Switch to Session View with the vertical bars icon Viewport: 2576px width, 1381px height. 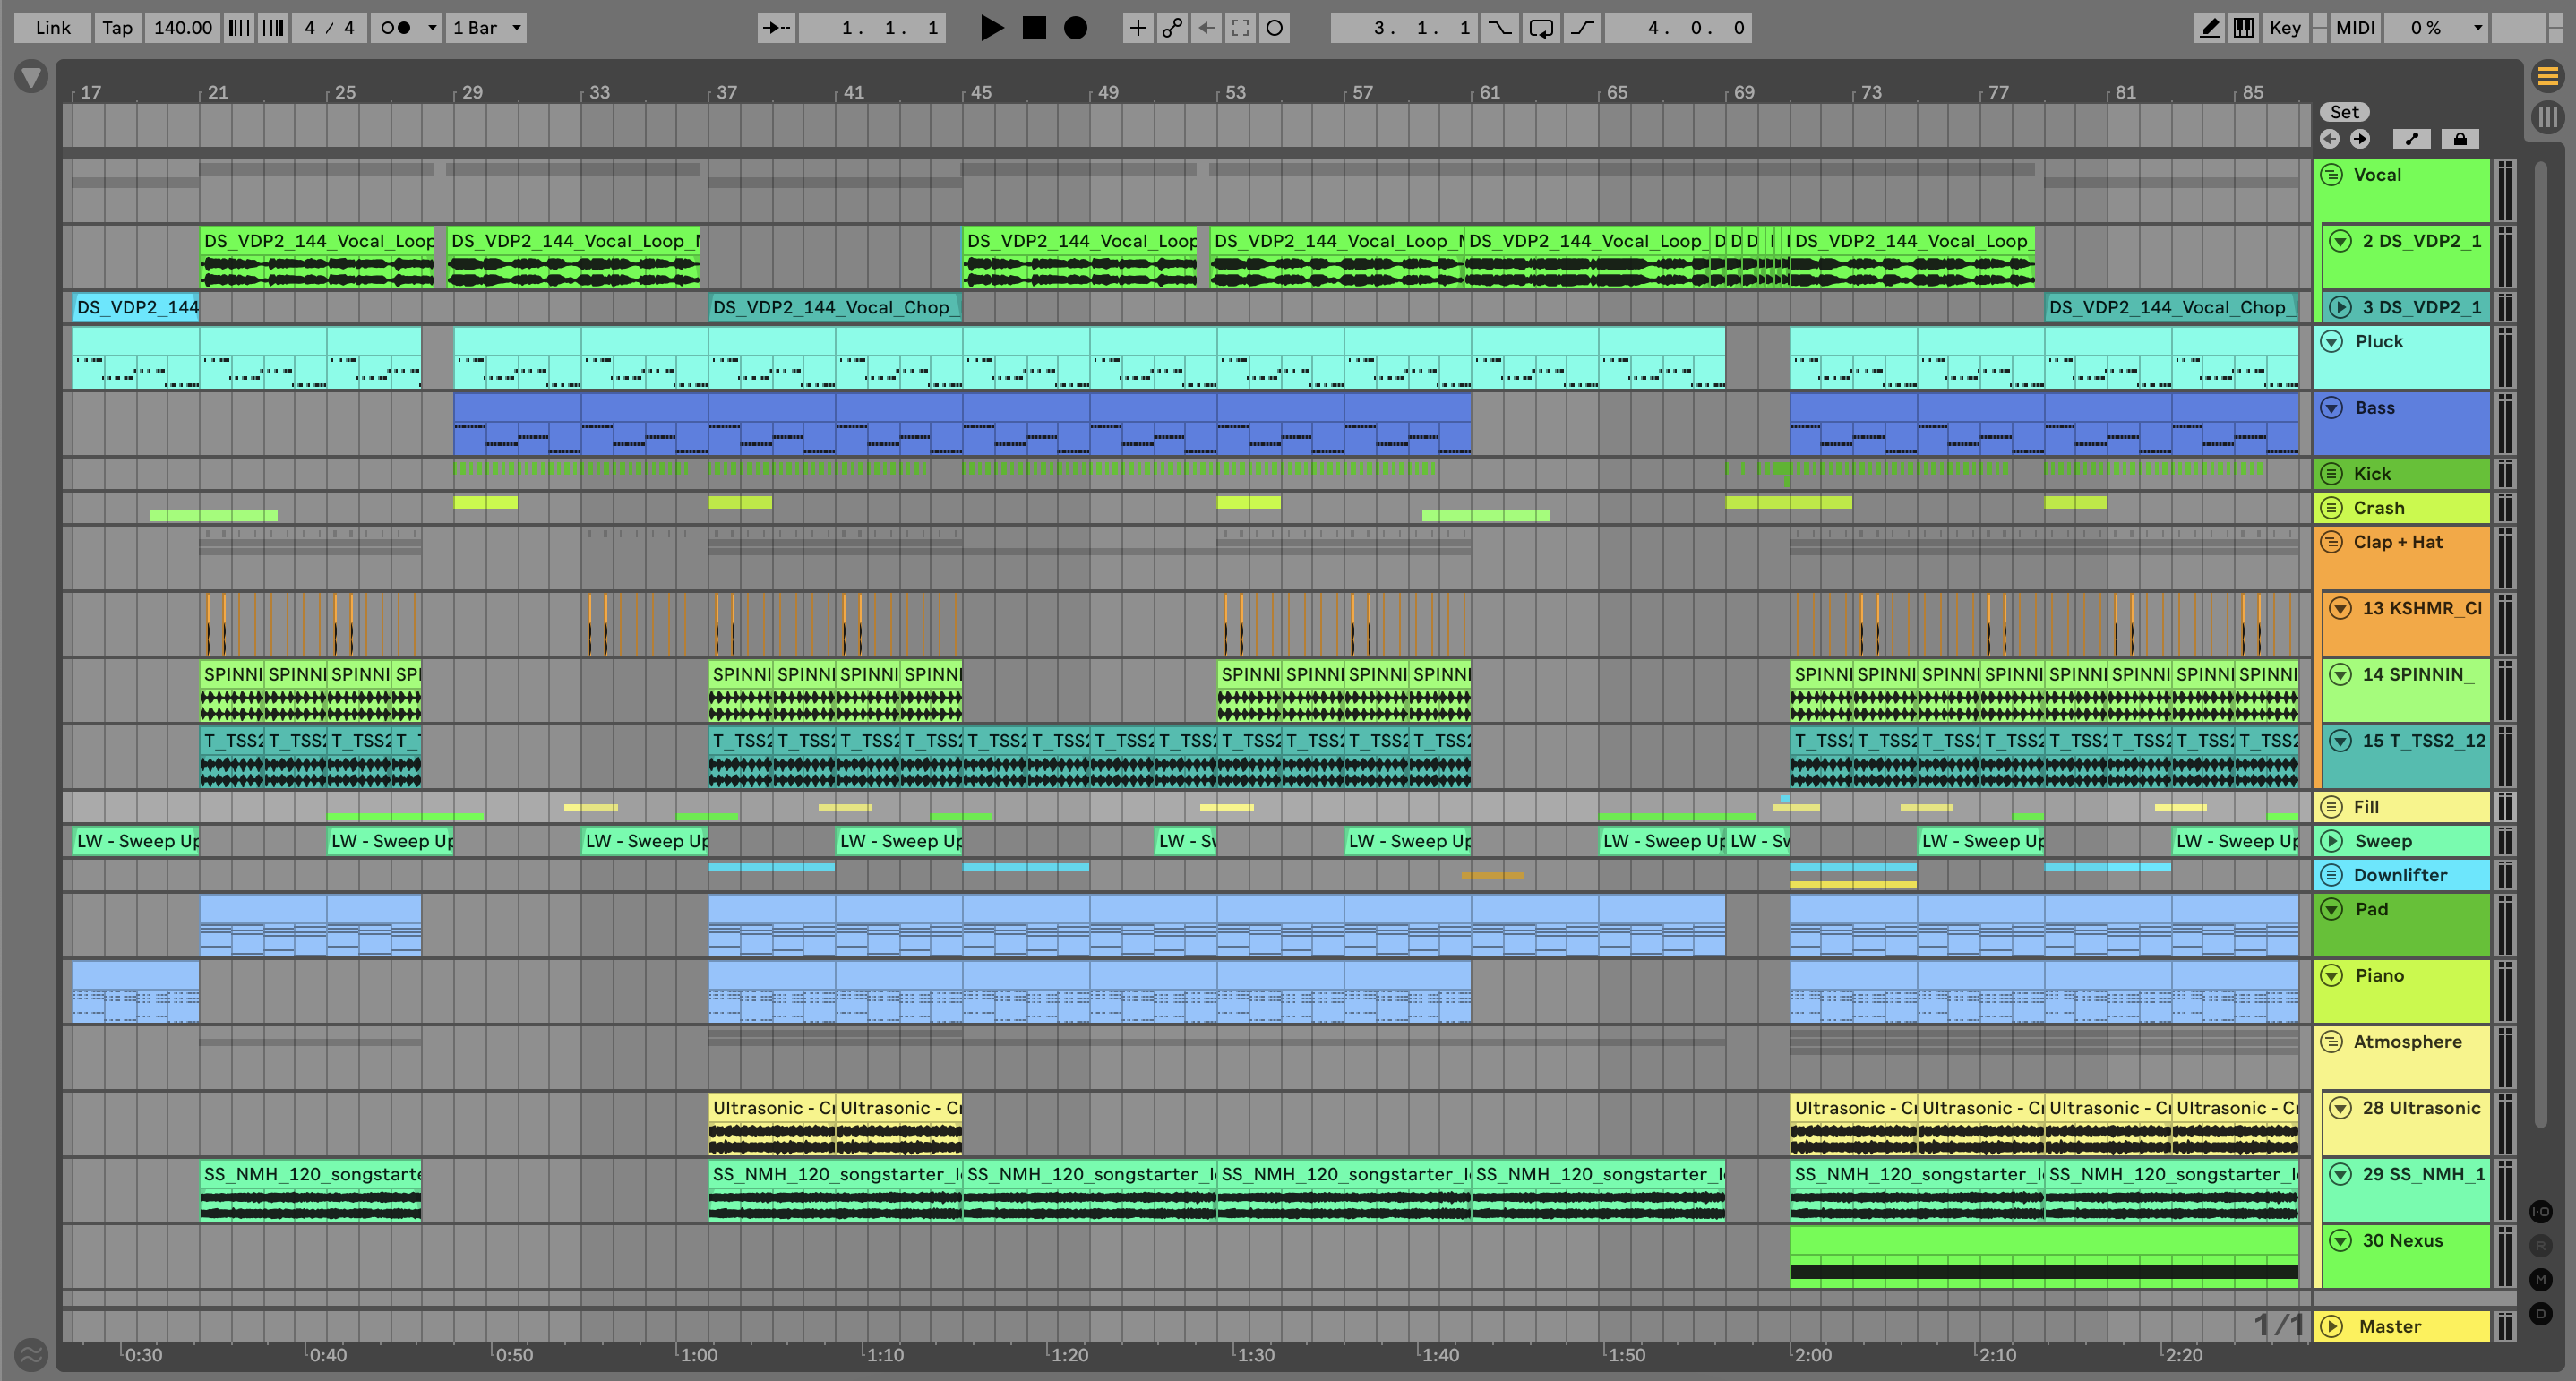click(x=2547, y=118)
